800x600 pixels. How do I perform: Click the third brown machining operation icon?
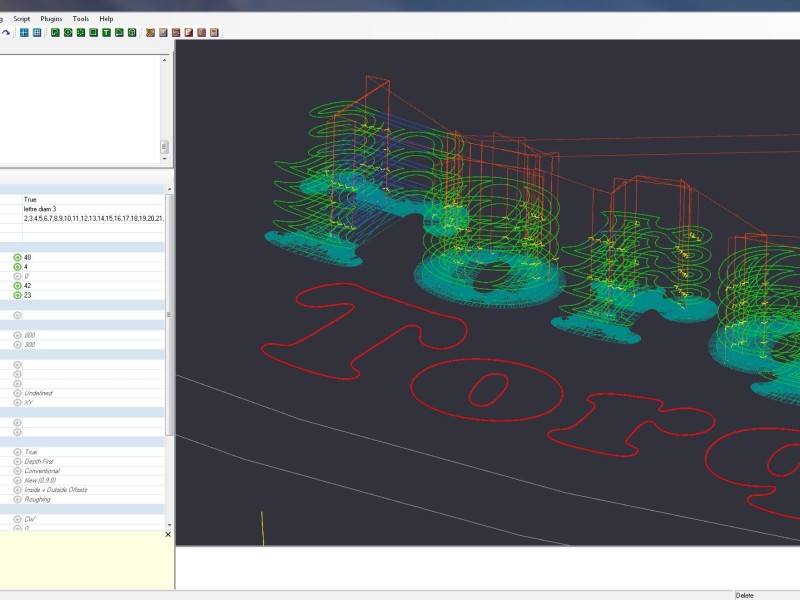click(x=176, y=33)
